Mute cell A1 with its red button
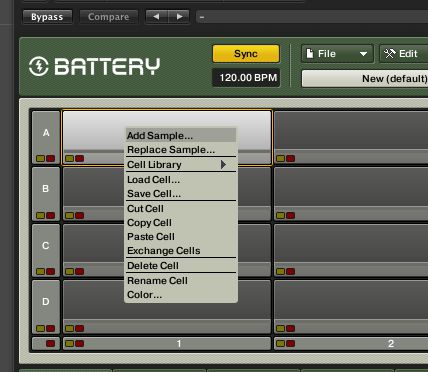 [x=79, y=158]
